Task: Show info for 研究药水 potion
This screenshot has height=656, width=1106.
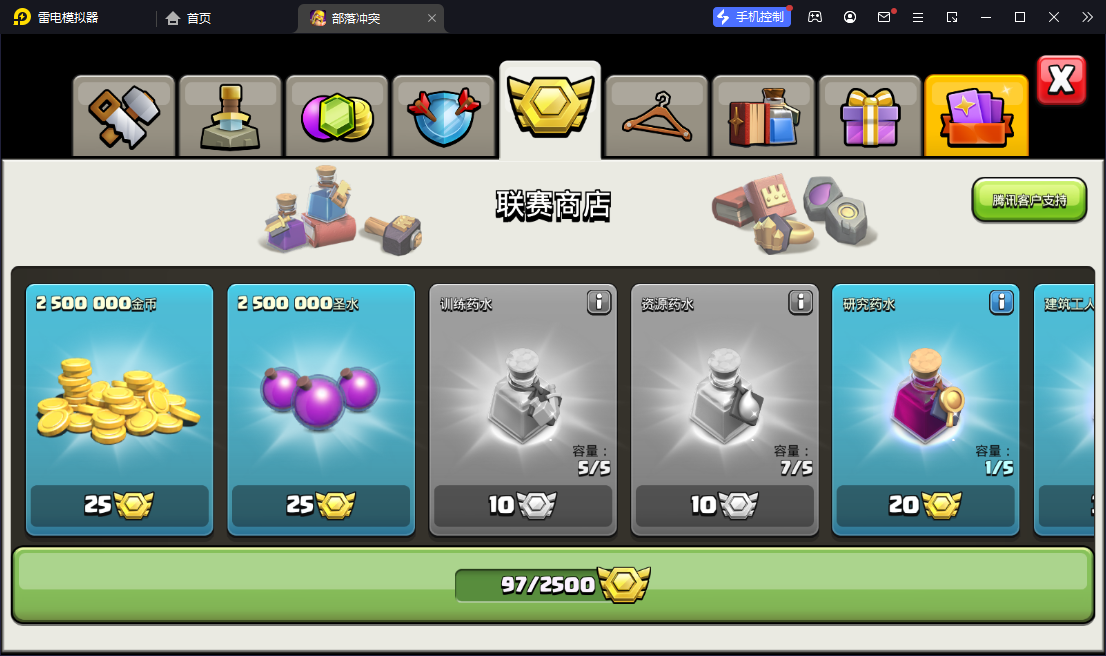Action: (1002, 303)
